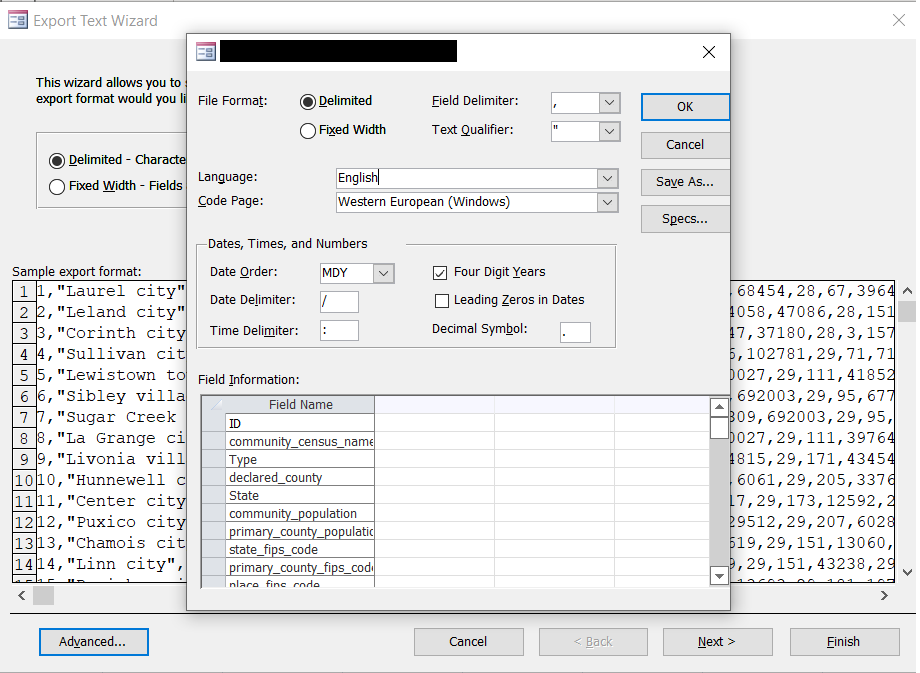Click Cancel in the specification dialog

tap(685, 145)
